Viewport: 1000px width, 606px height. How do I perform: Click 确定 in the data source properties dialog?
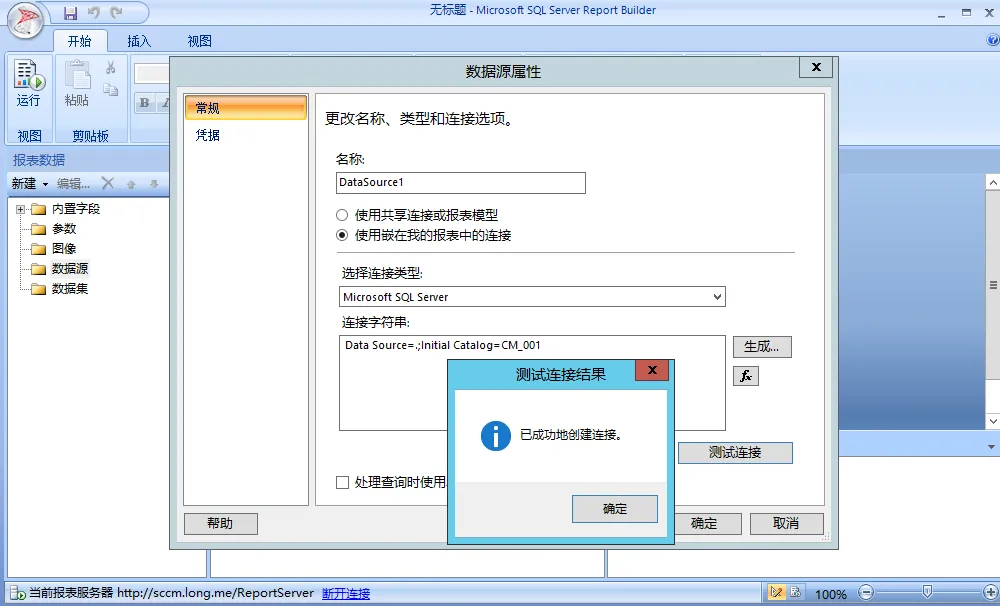(x=708, y=524)
